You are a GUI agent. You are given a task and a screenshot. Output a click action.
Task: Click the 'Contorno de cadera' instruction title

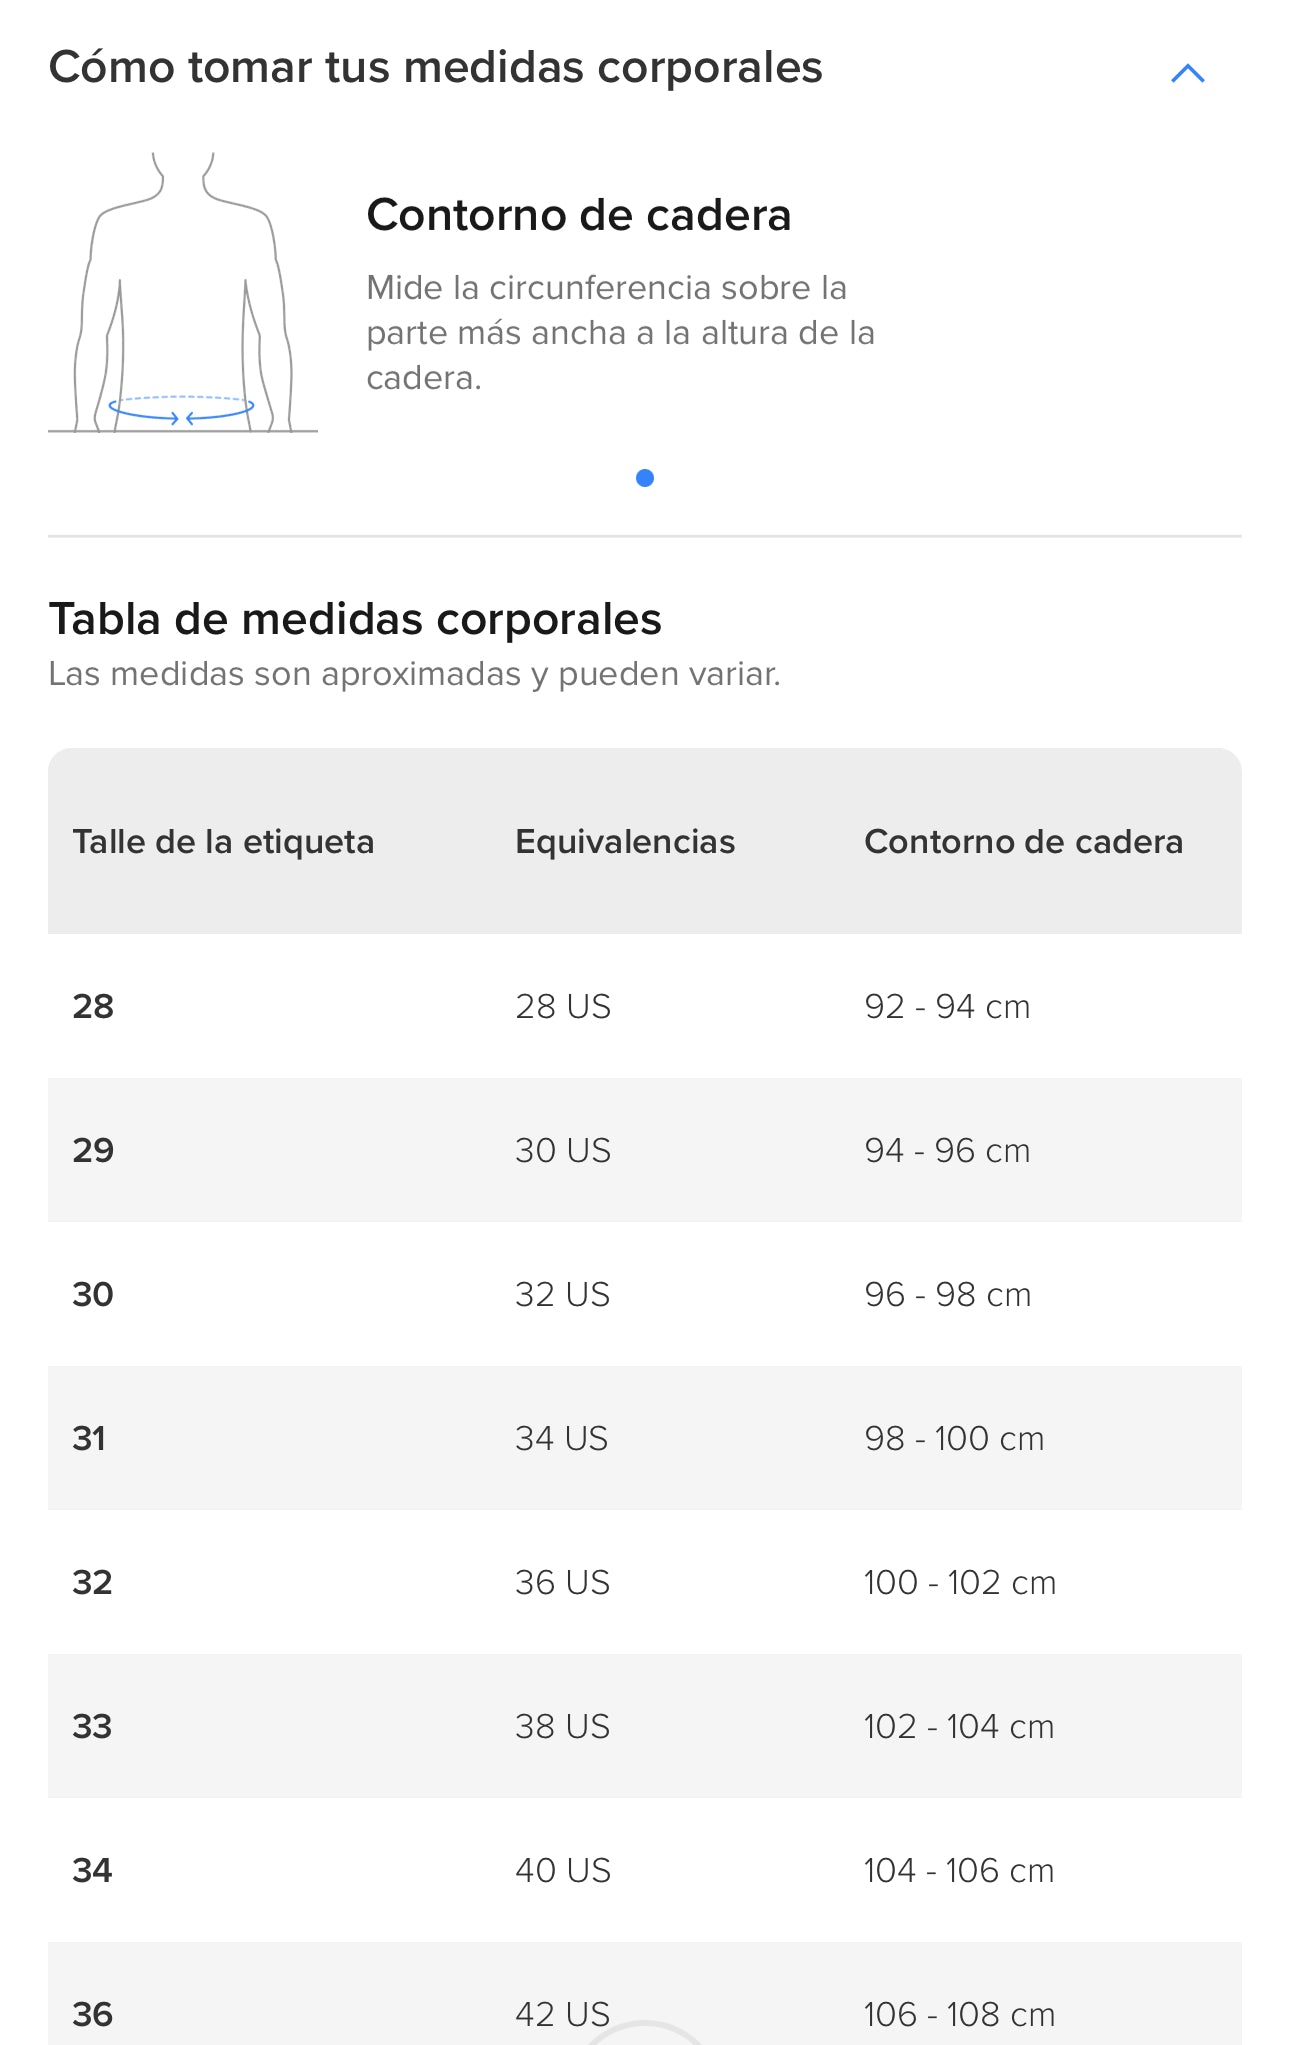[578, 215]
